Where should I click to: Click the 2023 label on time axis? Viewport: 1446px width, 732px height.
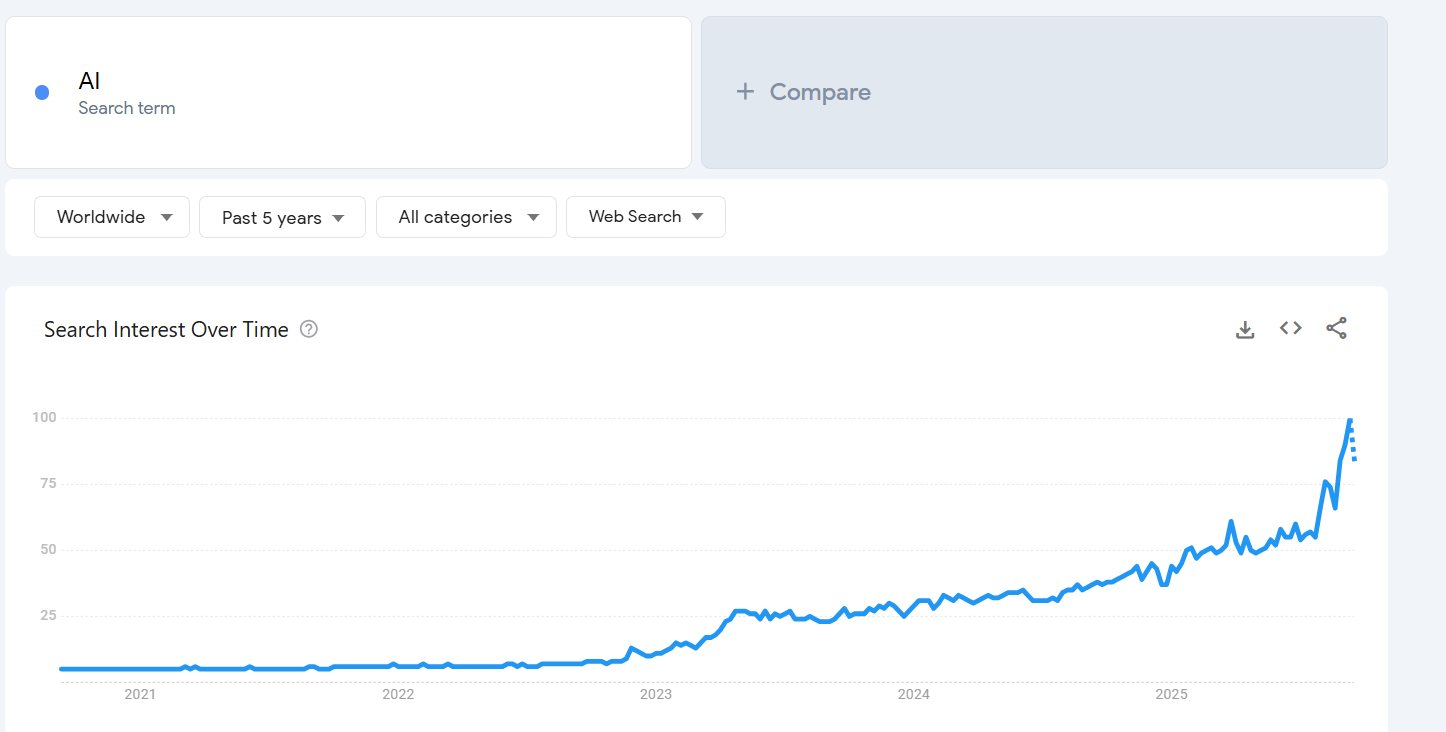pos(656,694)
